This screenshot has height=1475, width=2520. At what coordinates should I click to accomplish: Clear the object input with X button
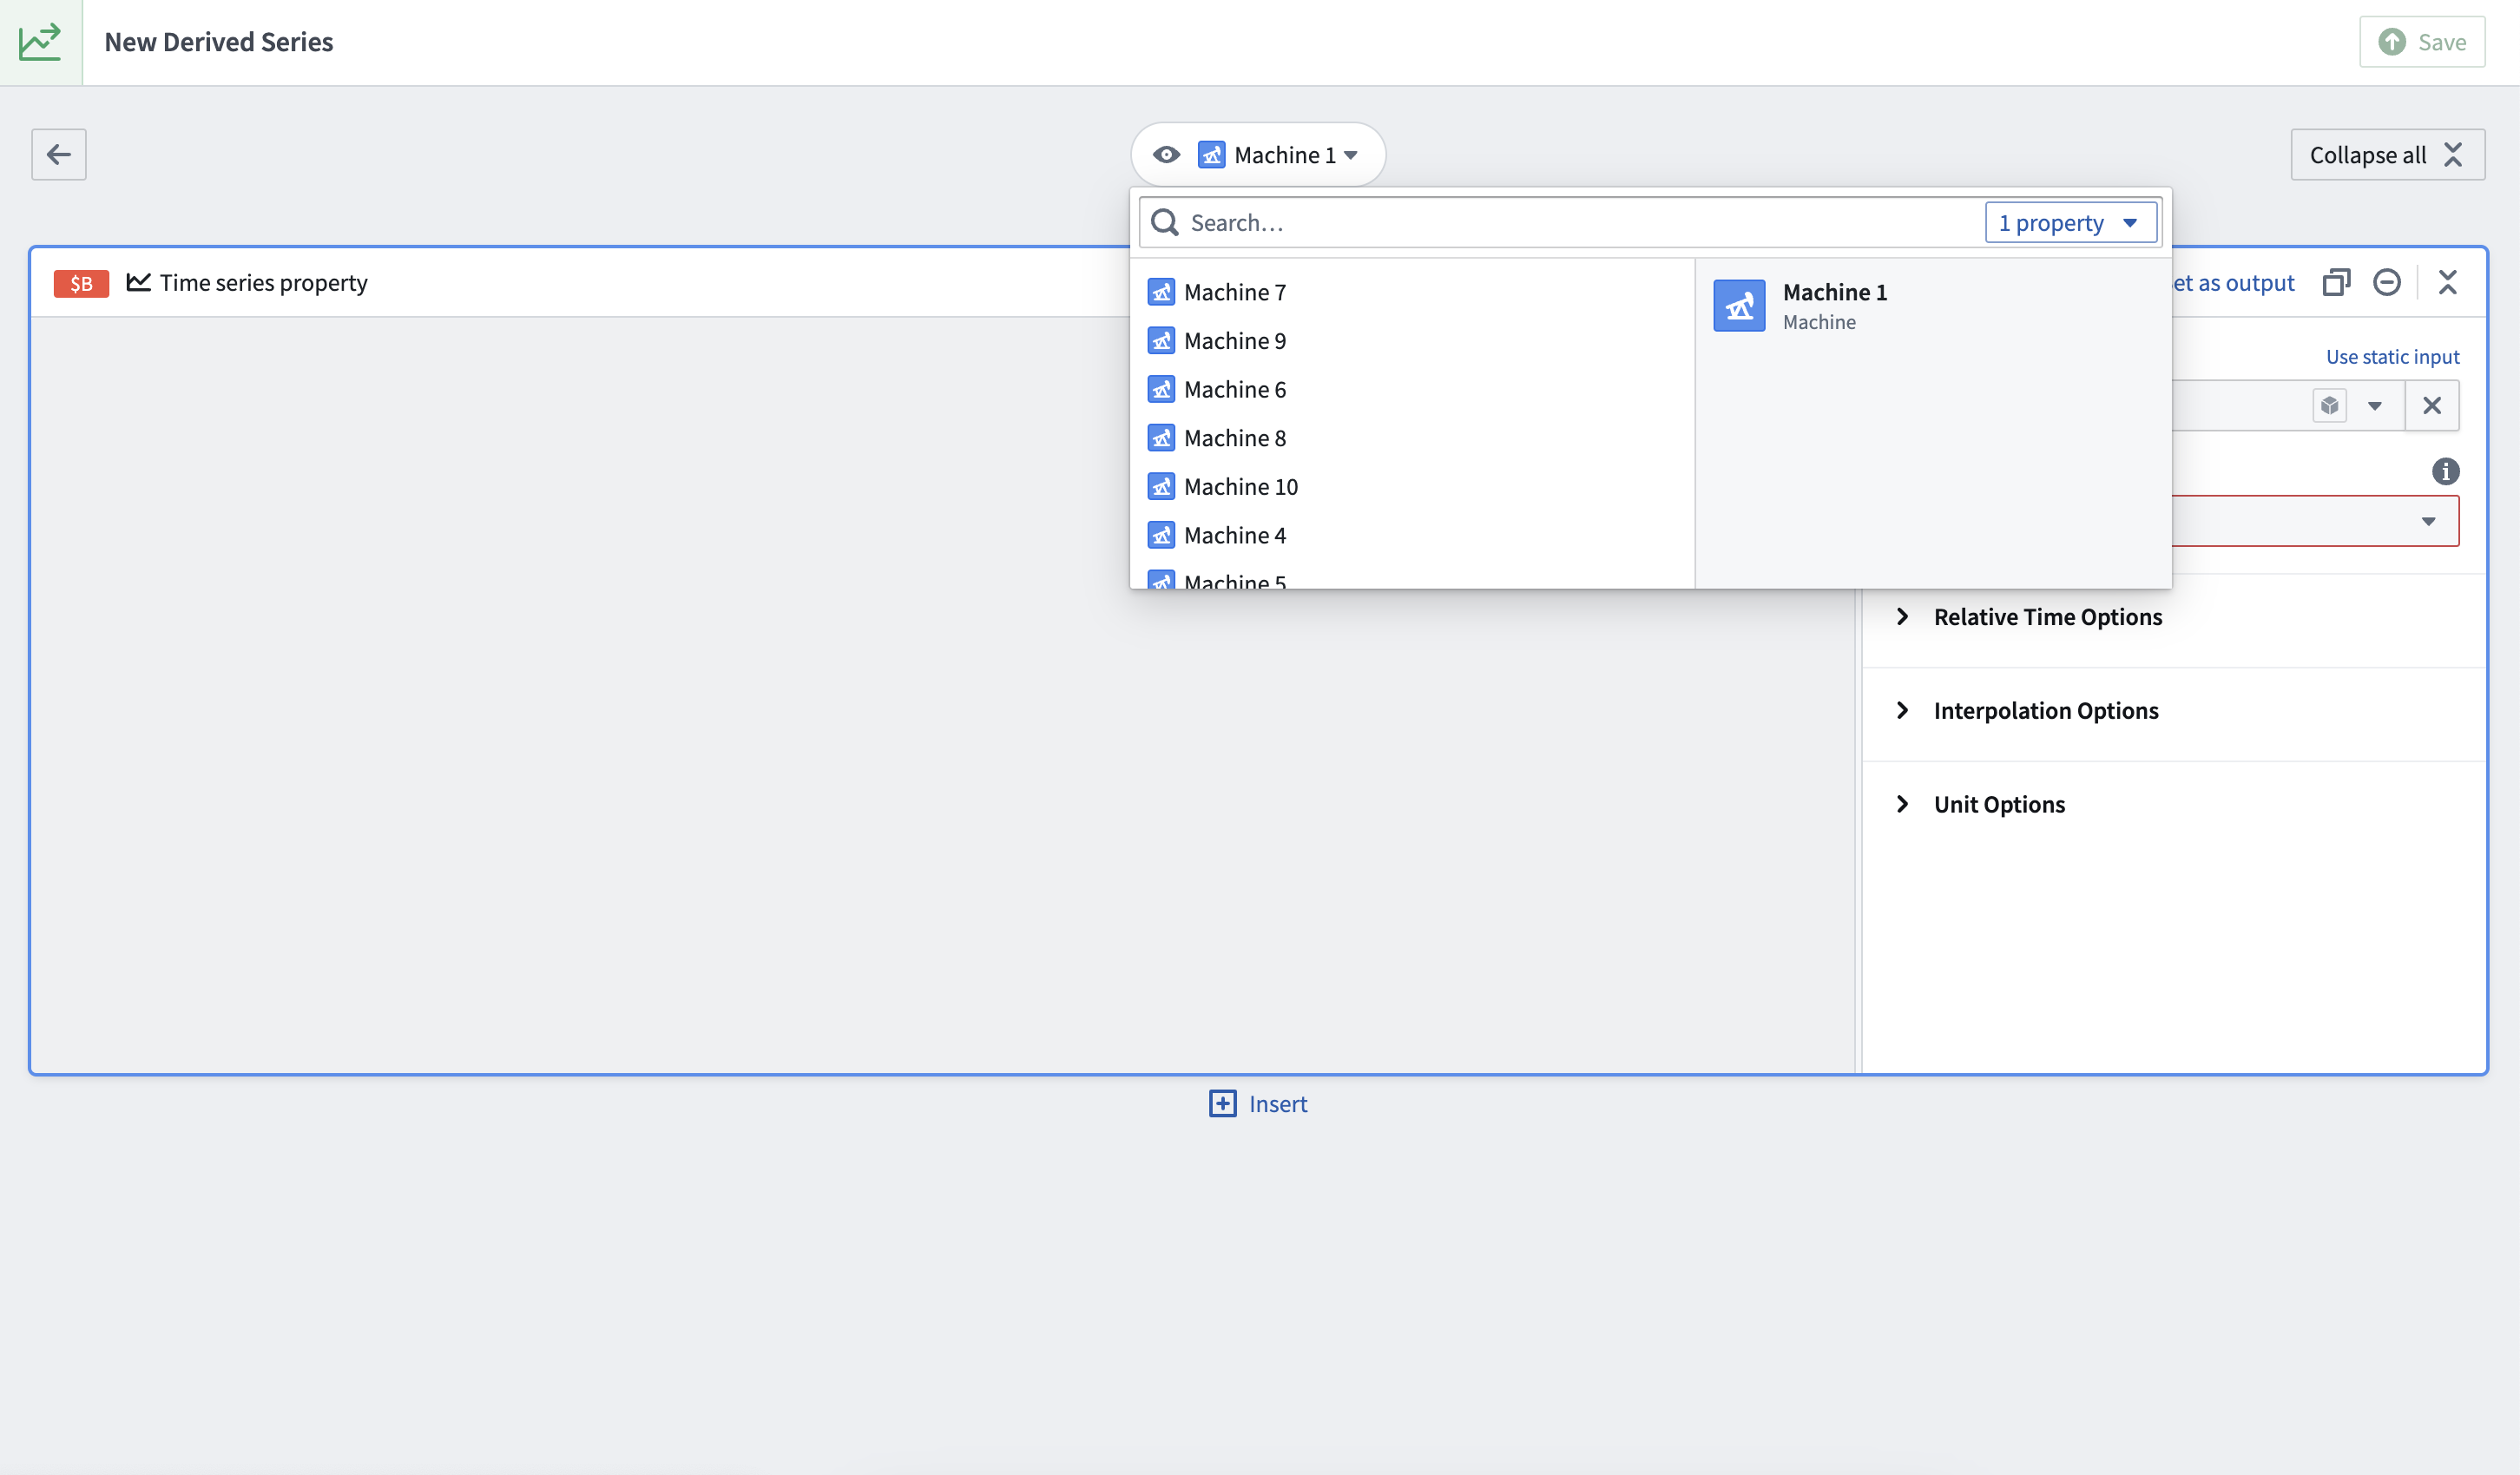[2432, 406]
